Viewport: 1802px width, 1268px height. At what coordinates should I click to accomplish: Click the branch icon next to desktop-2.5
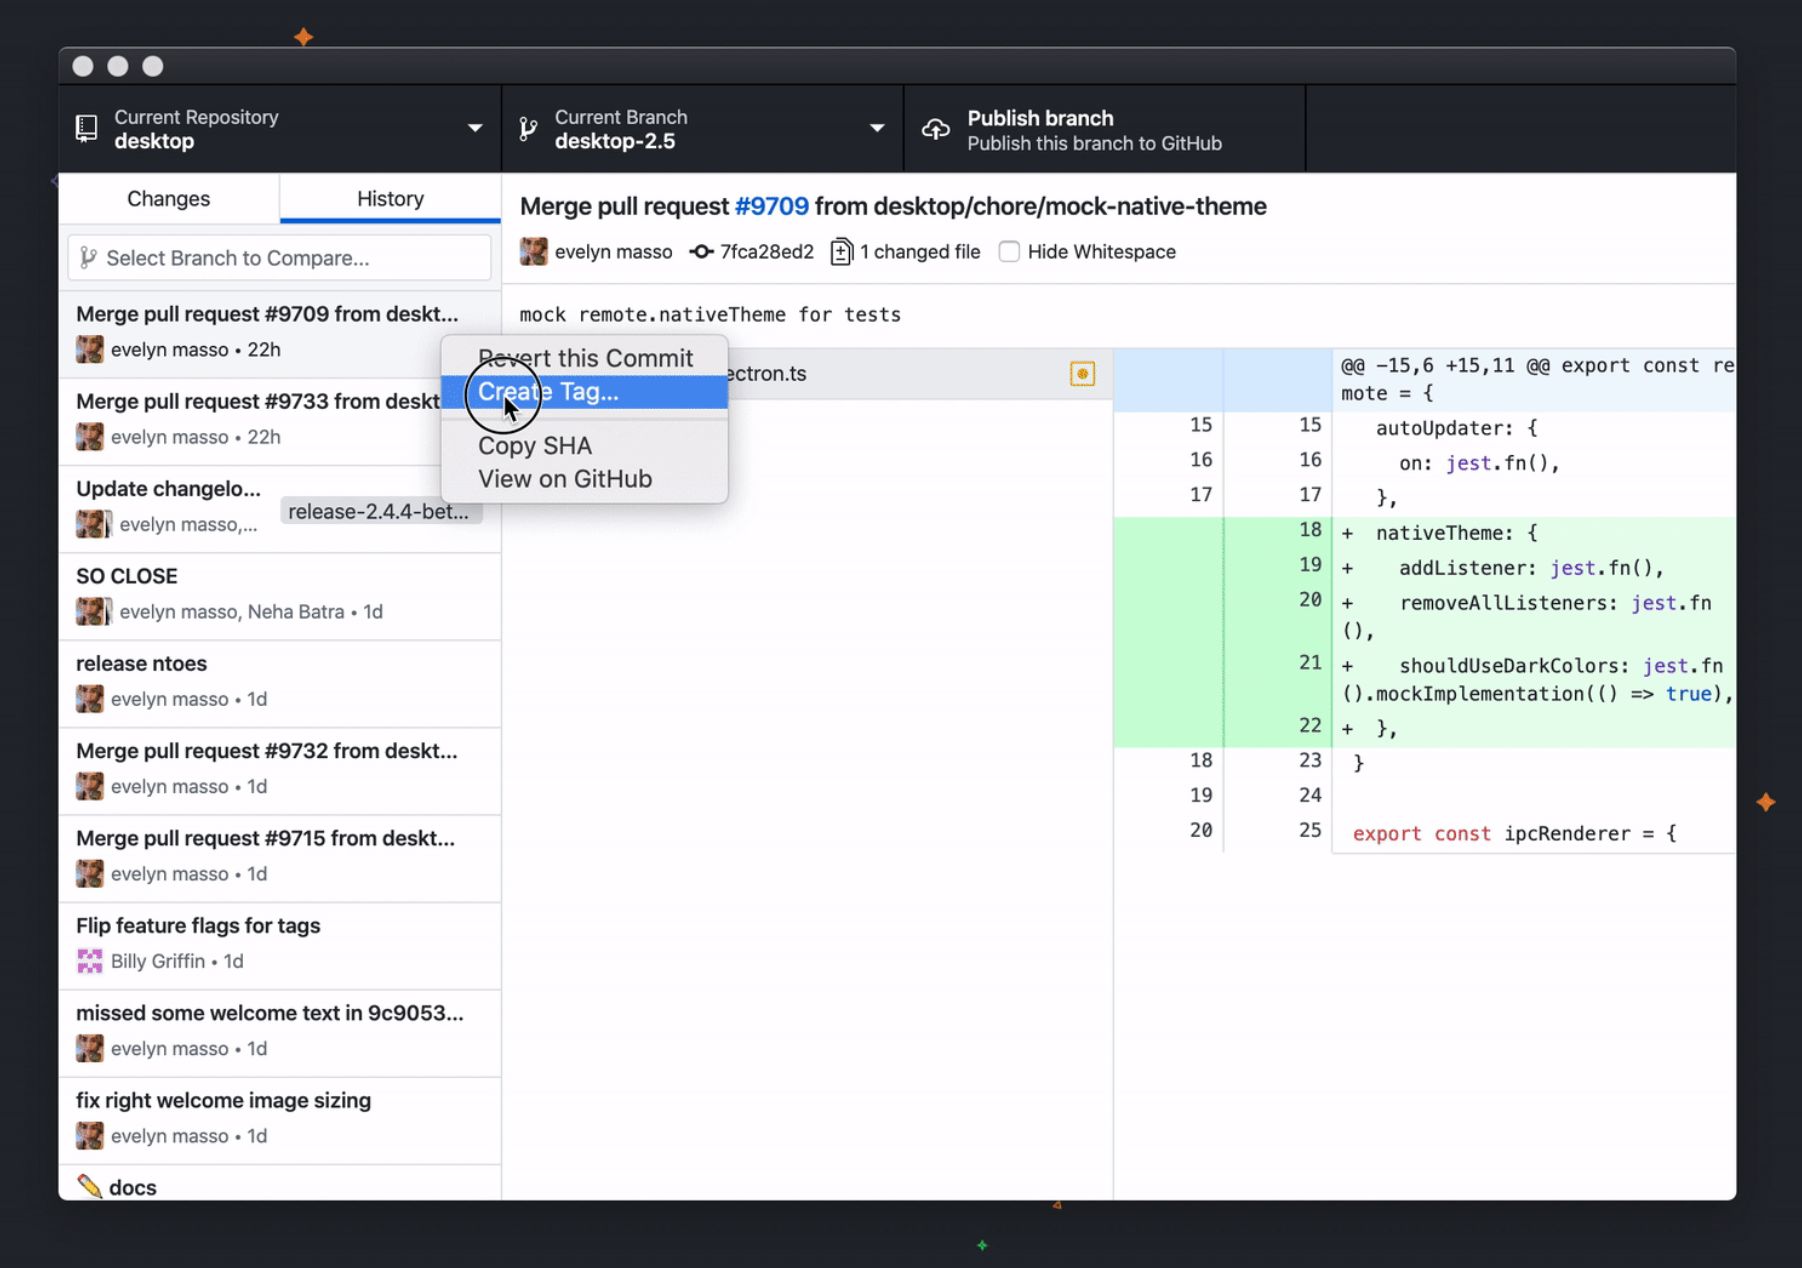click(x=528, y=128)
